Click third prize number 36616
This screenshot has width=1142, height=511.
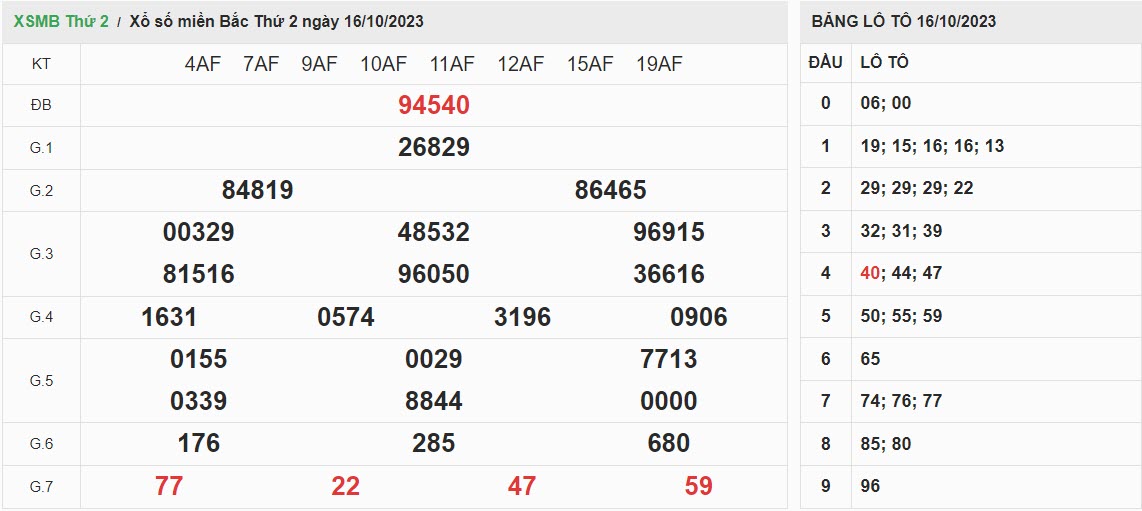coord(668,274)
